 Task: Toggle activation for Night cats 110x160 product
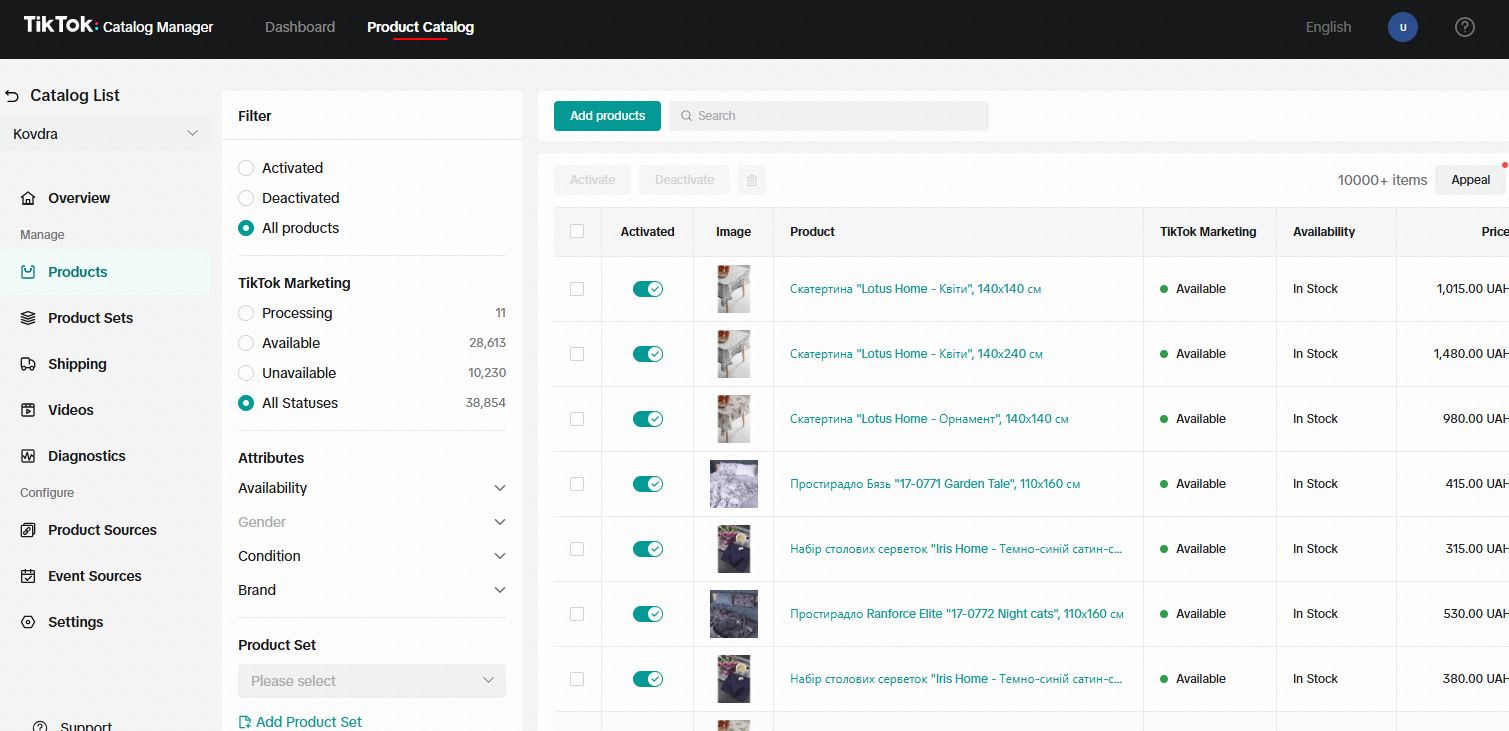[x=648, y=614]
